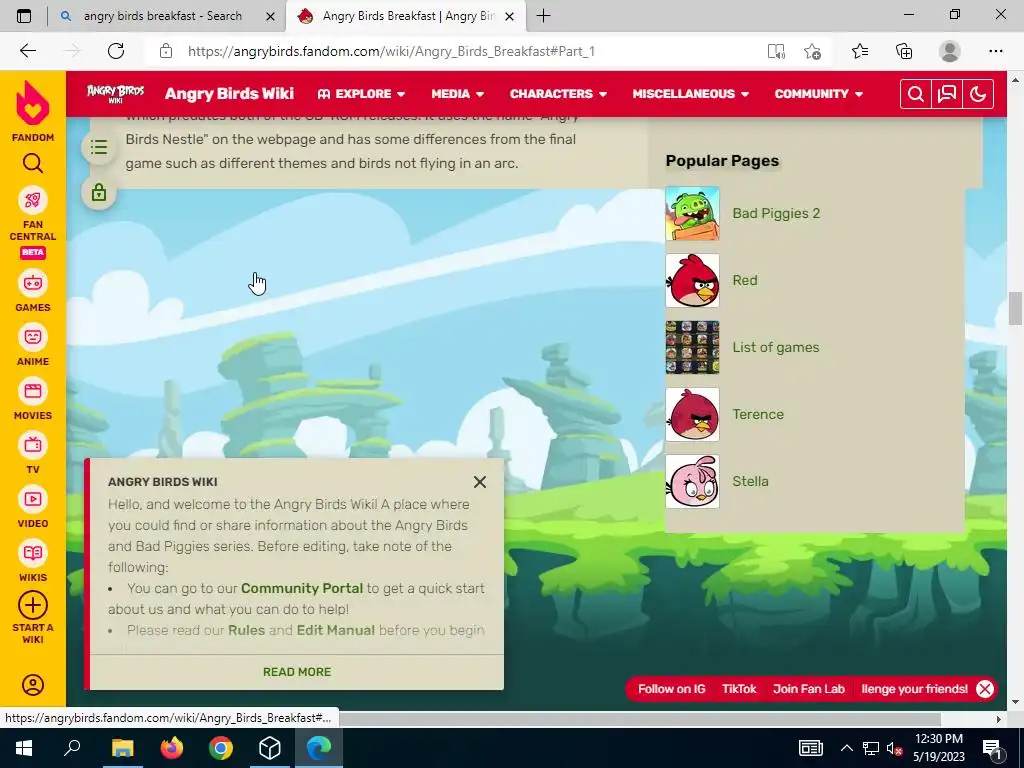The height and width of the screenshot is (768, 1024).
Task: Open Edge Settings and more menu
Action: pyautogui.click(x=995, y=51)
